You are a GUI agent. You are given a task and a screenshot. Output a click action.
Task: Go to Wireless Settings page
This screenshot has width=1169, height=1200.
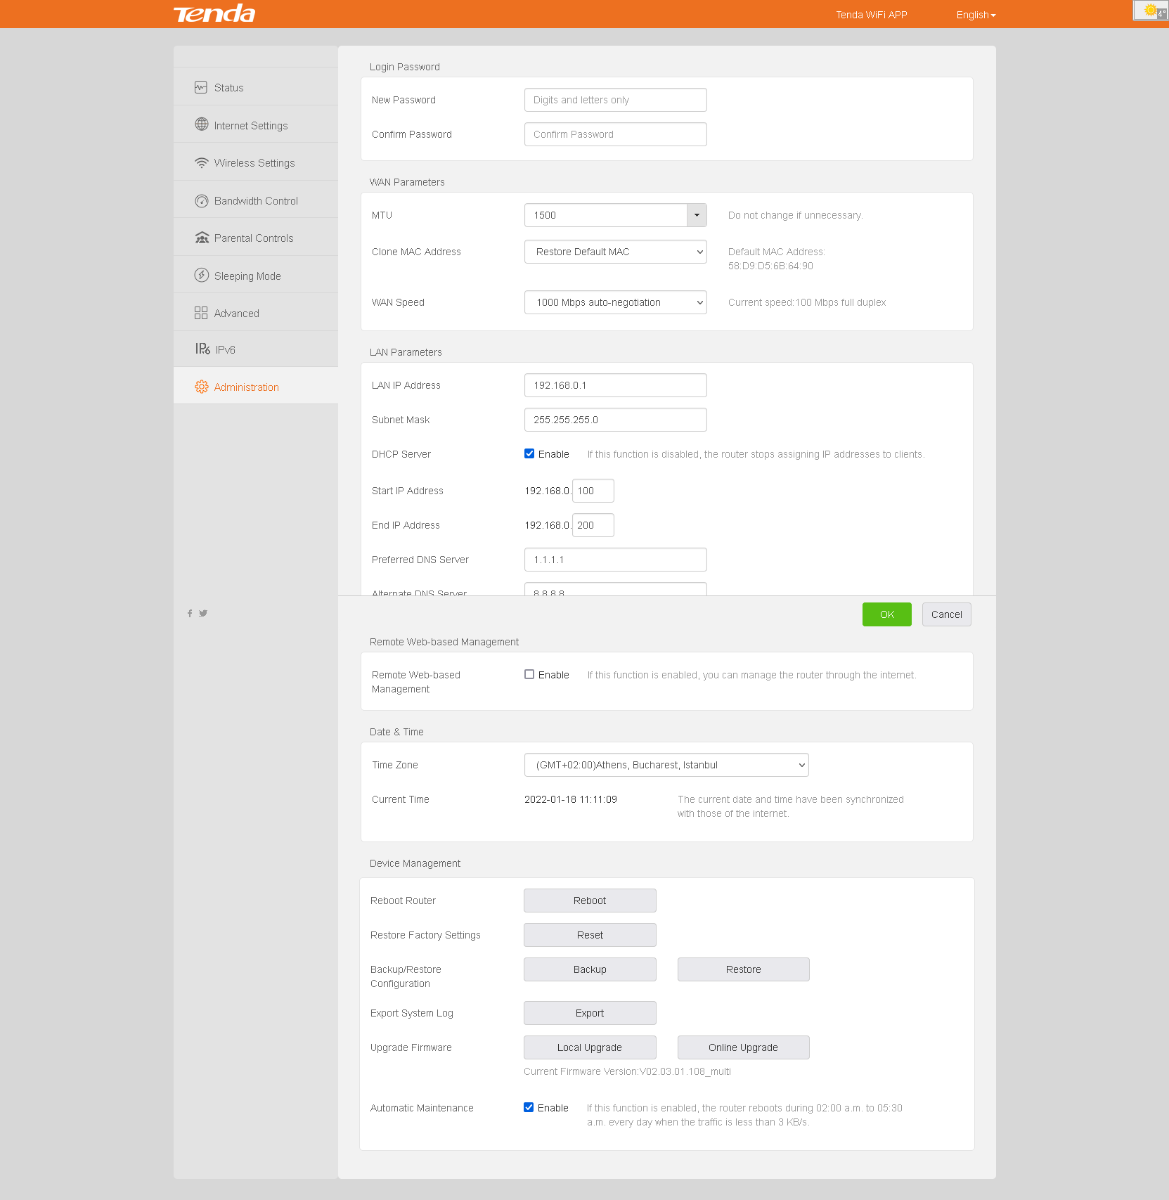tap(256, 162)
